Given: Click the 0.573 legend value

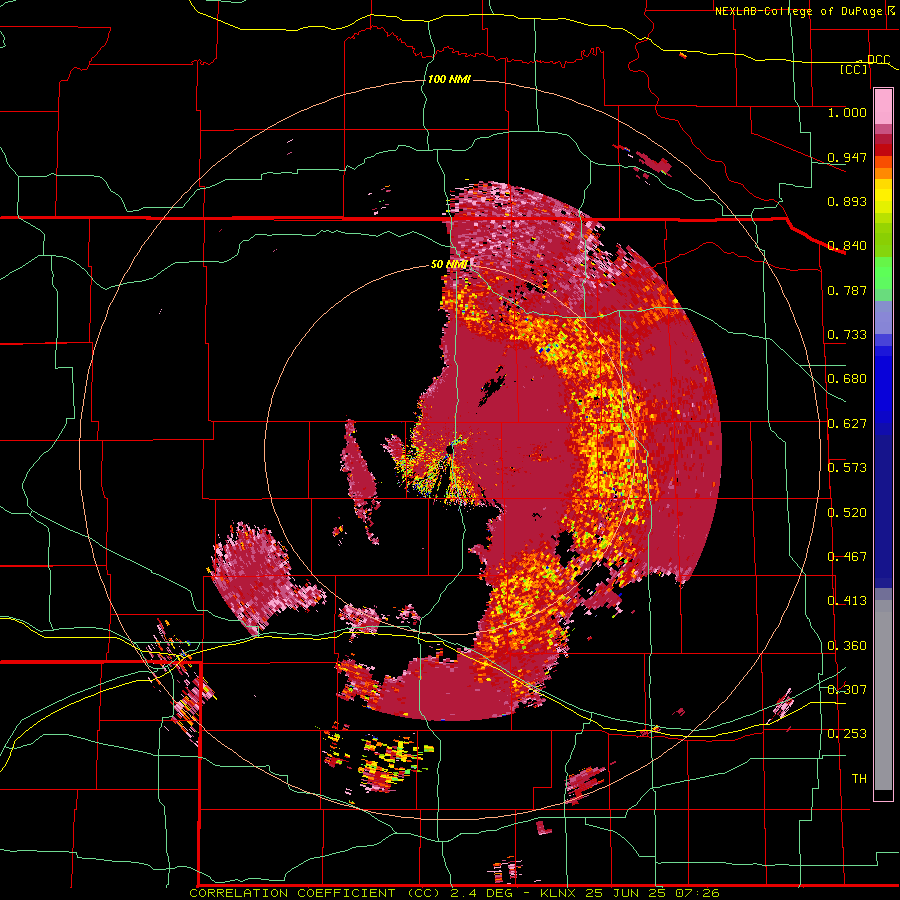Looking at the screenshot, I should click(x=847, y=468).
